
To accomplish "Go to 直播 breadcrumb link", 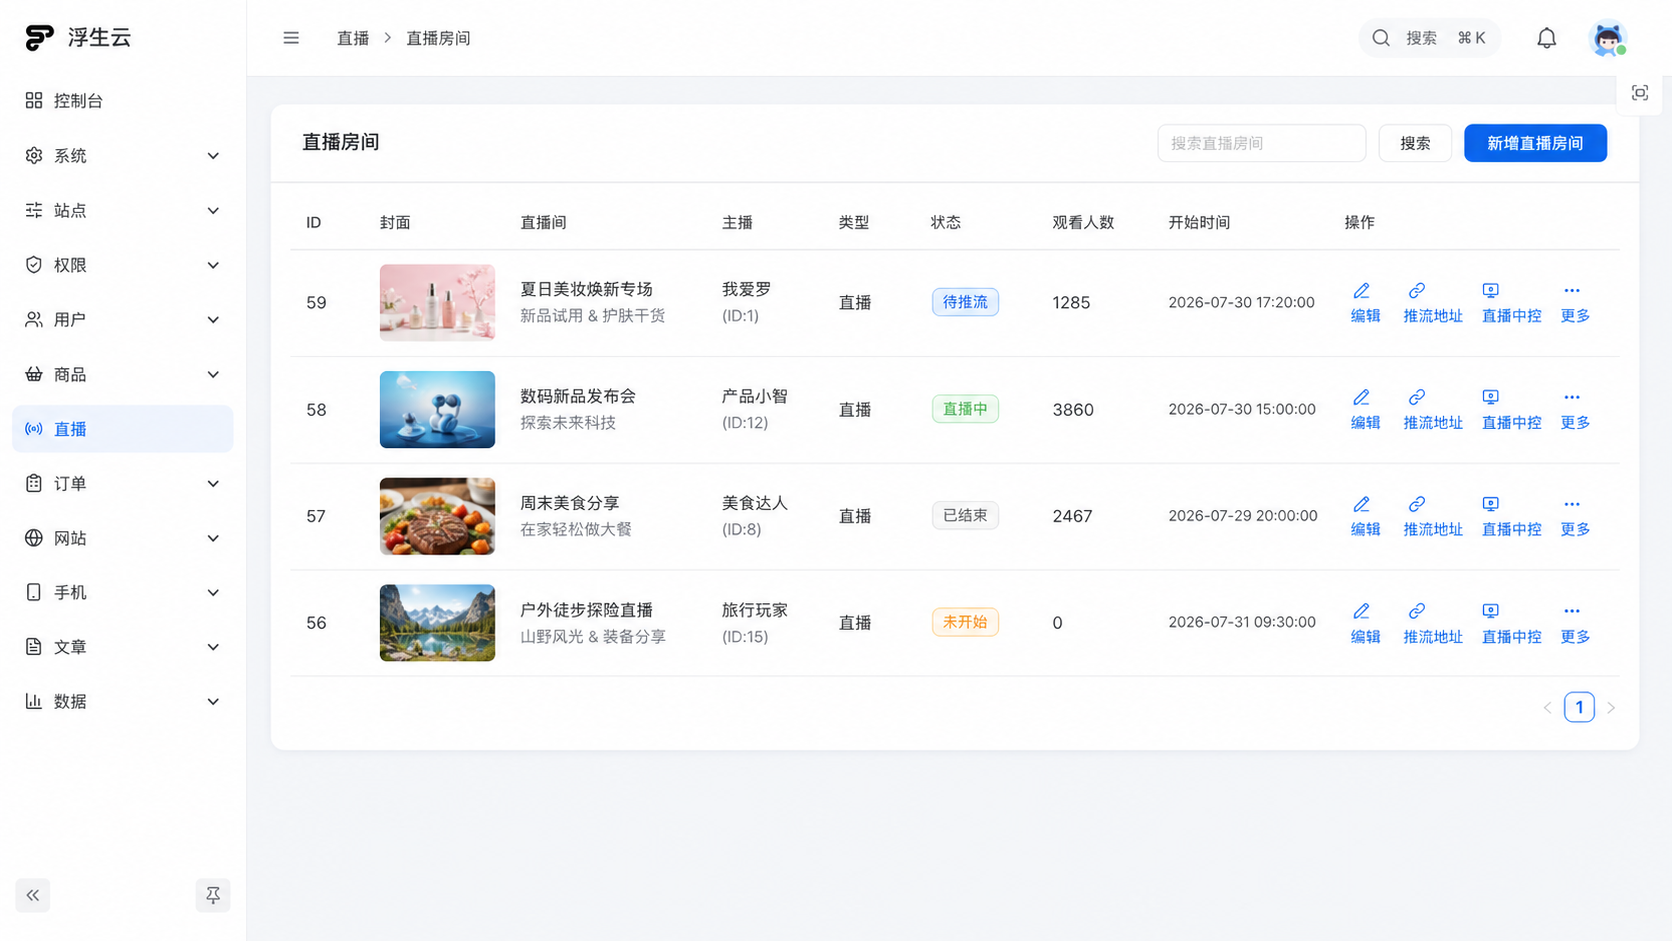I will click(x=353, y=38).
